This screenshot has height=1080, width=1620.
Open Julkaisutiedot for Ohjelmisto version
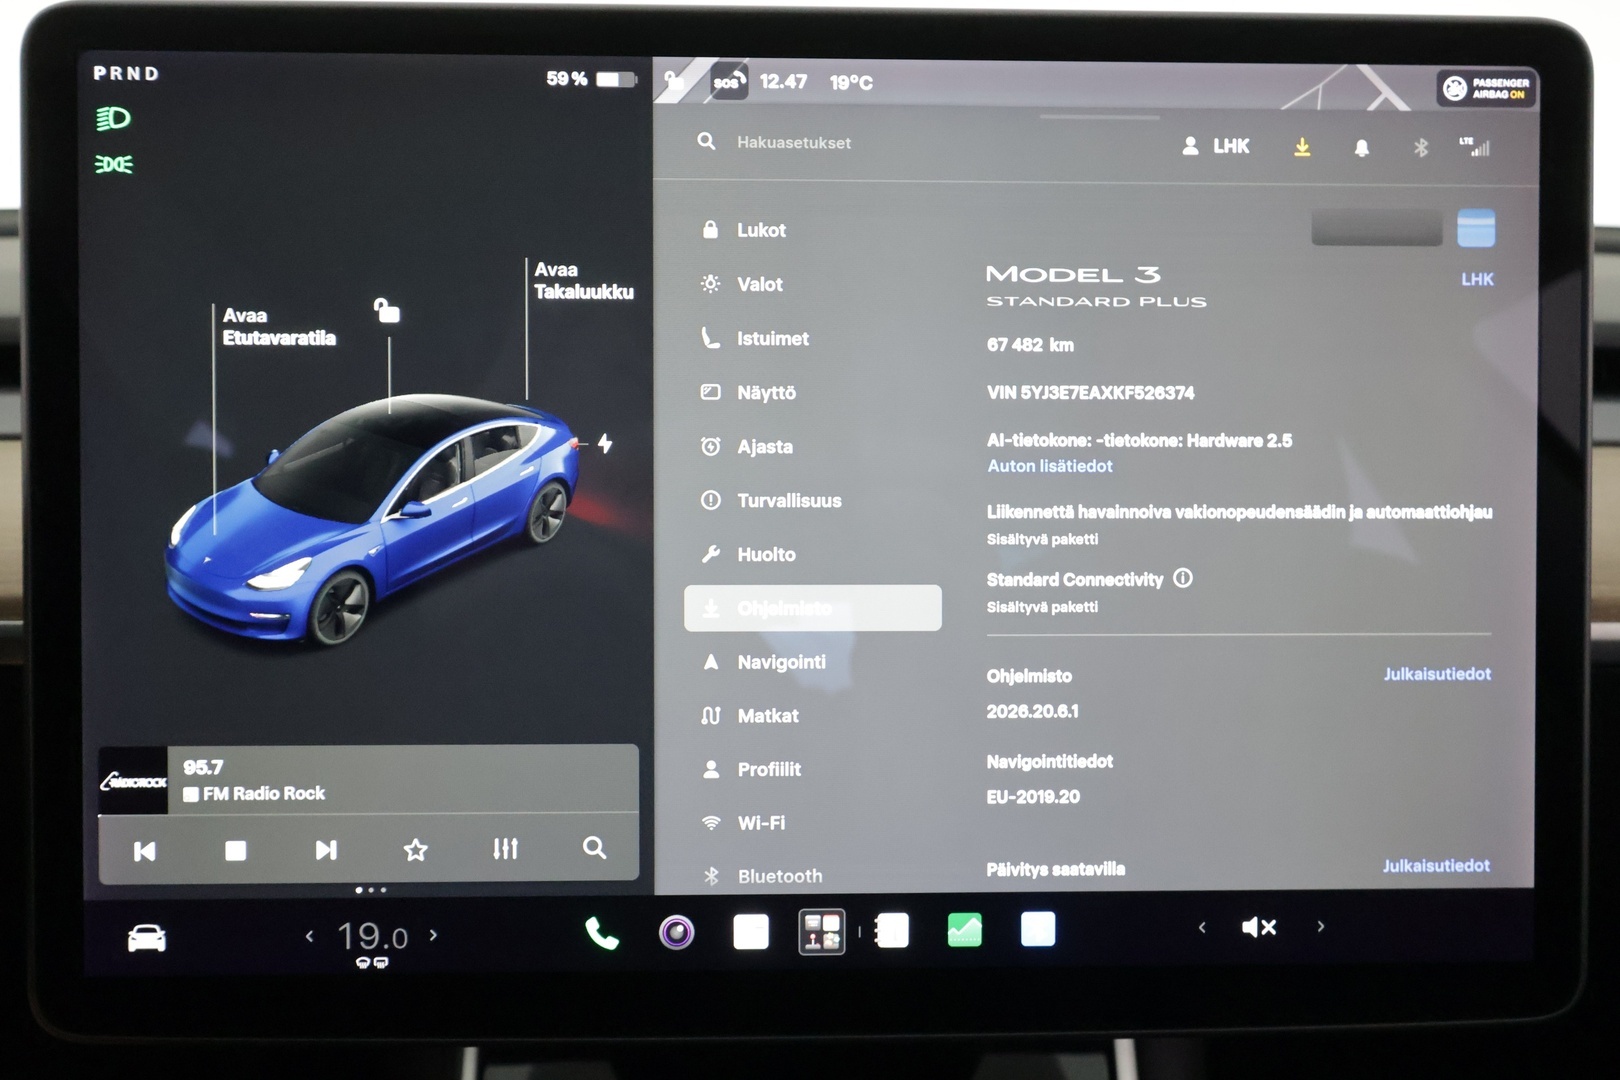1436,674
